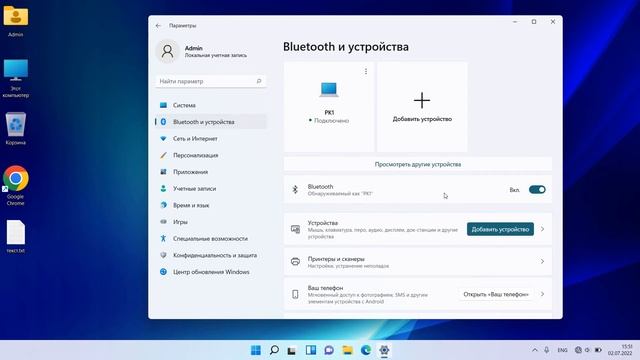The width and height of the screenshot is (640, 360).
Task: Click the Игры gamepad icon
Action: 163,222
